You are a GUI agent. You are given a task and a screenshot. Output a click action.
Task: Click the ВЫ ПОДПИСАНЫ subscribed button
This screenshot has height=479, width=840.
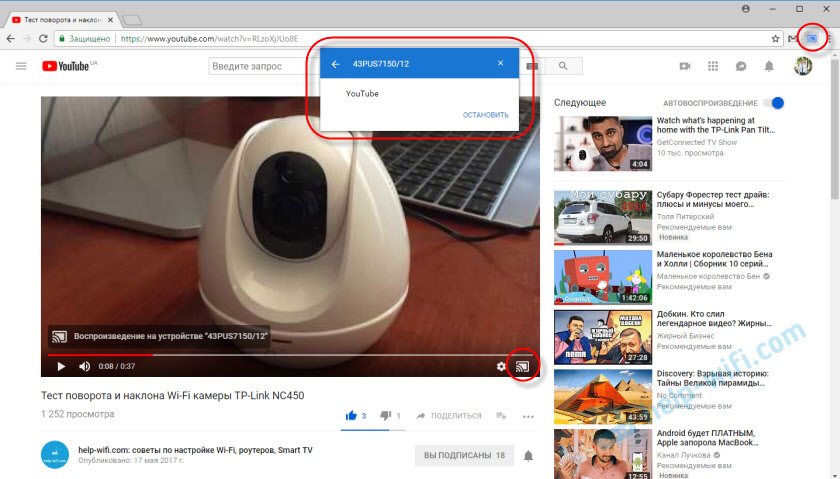(x=464, y=455)
